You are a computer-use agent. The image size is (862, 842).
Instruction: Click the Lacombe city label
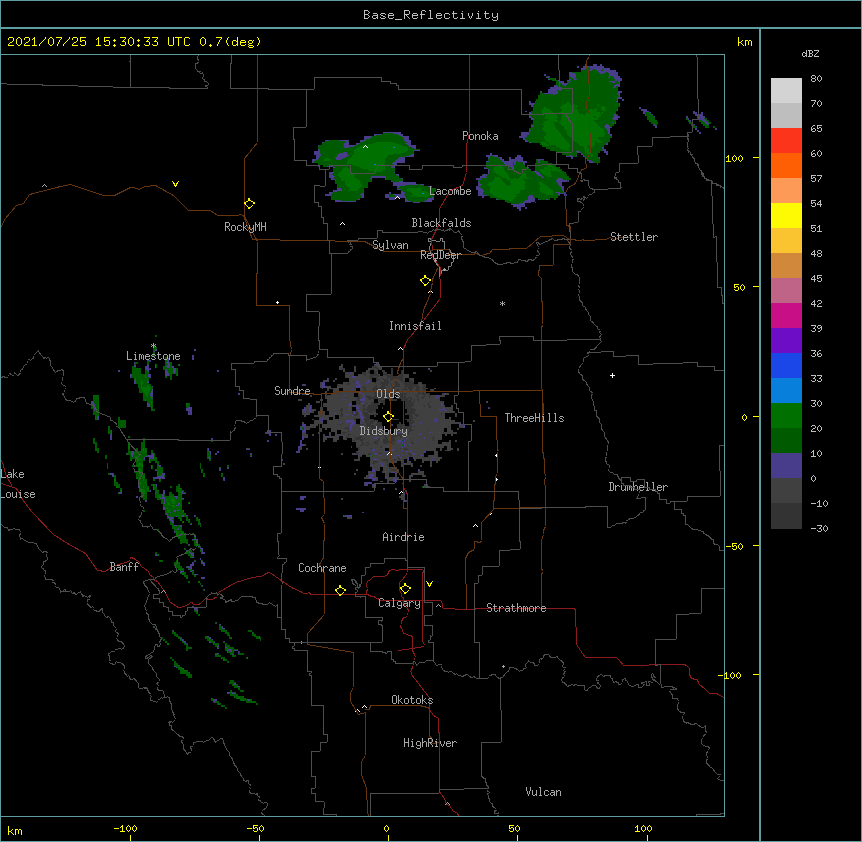pos(450,191)
